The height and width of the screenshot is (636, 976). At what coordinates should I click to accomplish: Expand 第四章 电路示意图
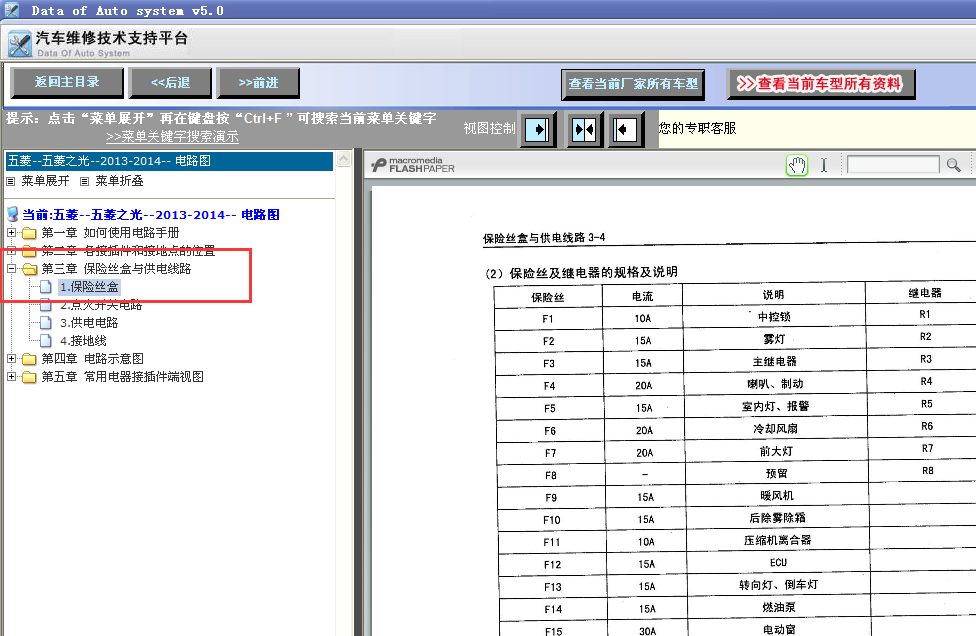tap(11, 359)
